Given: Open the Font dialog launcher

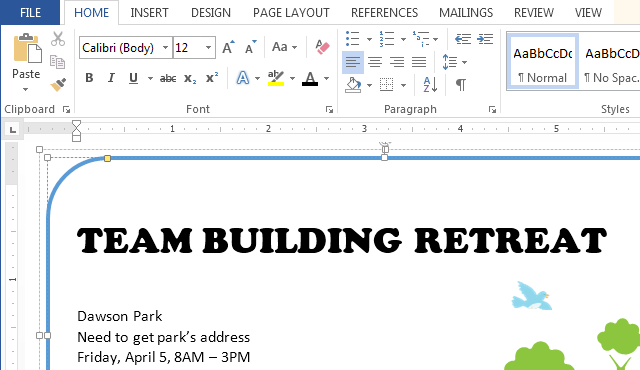Looking at the screenshot, I should tap(329, 109).
